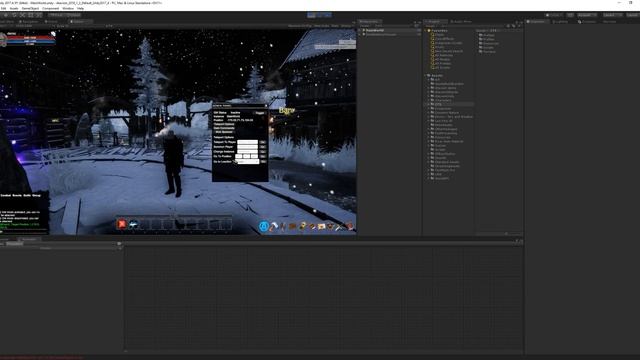Screen dimensions: 640x360
Task: Click the Play button to stop play mode
Action: point(311,15)
